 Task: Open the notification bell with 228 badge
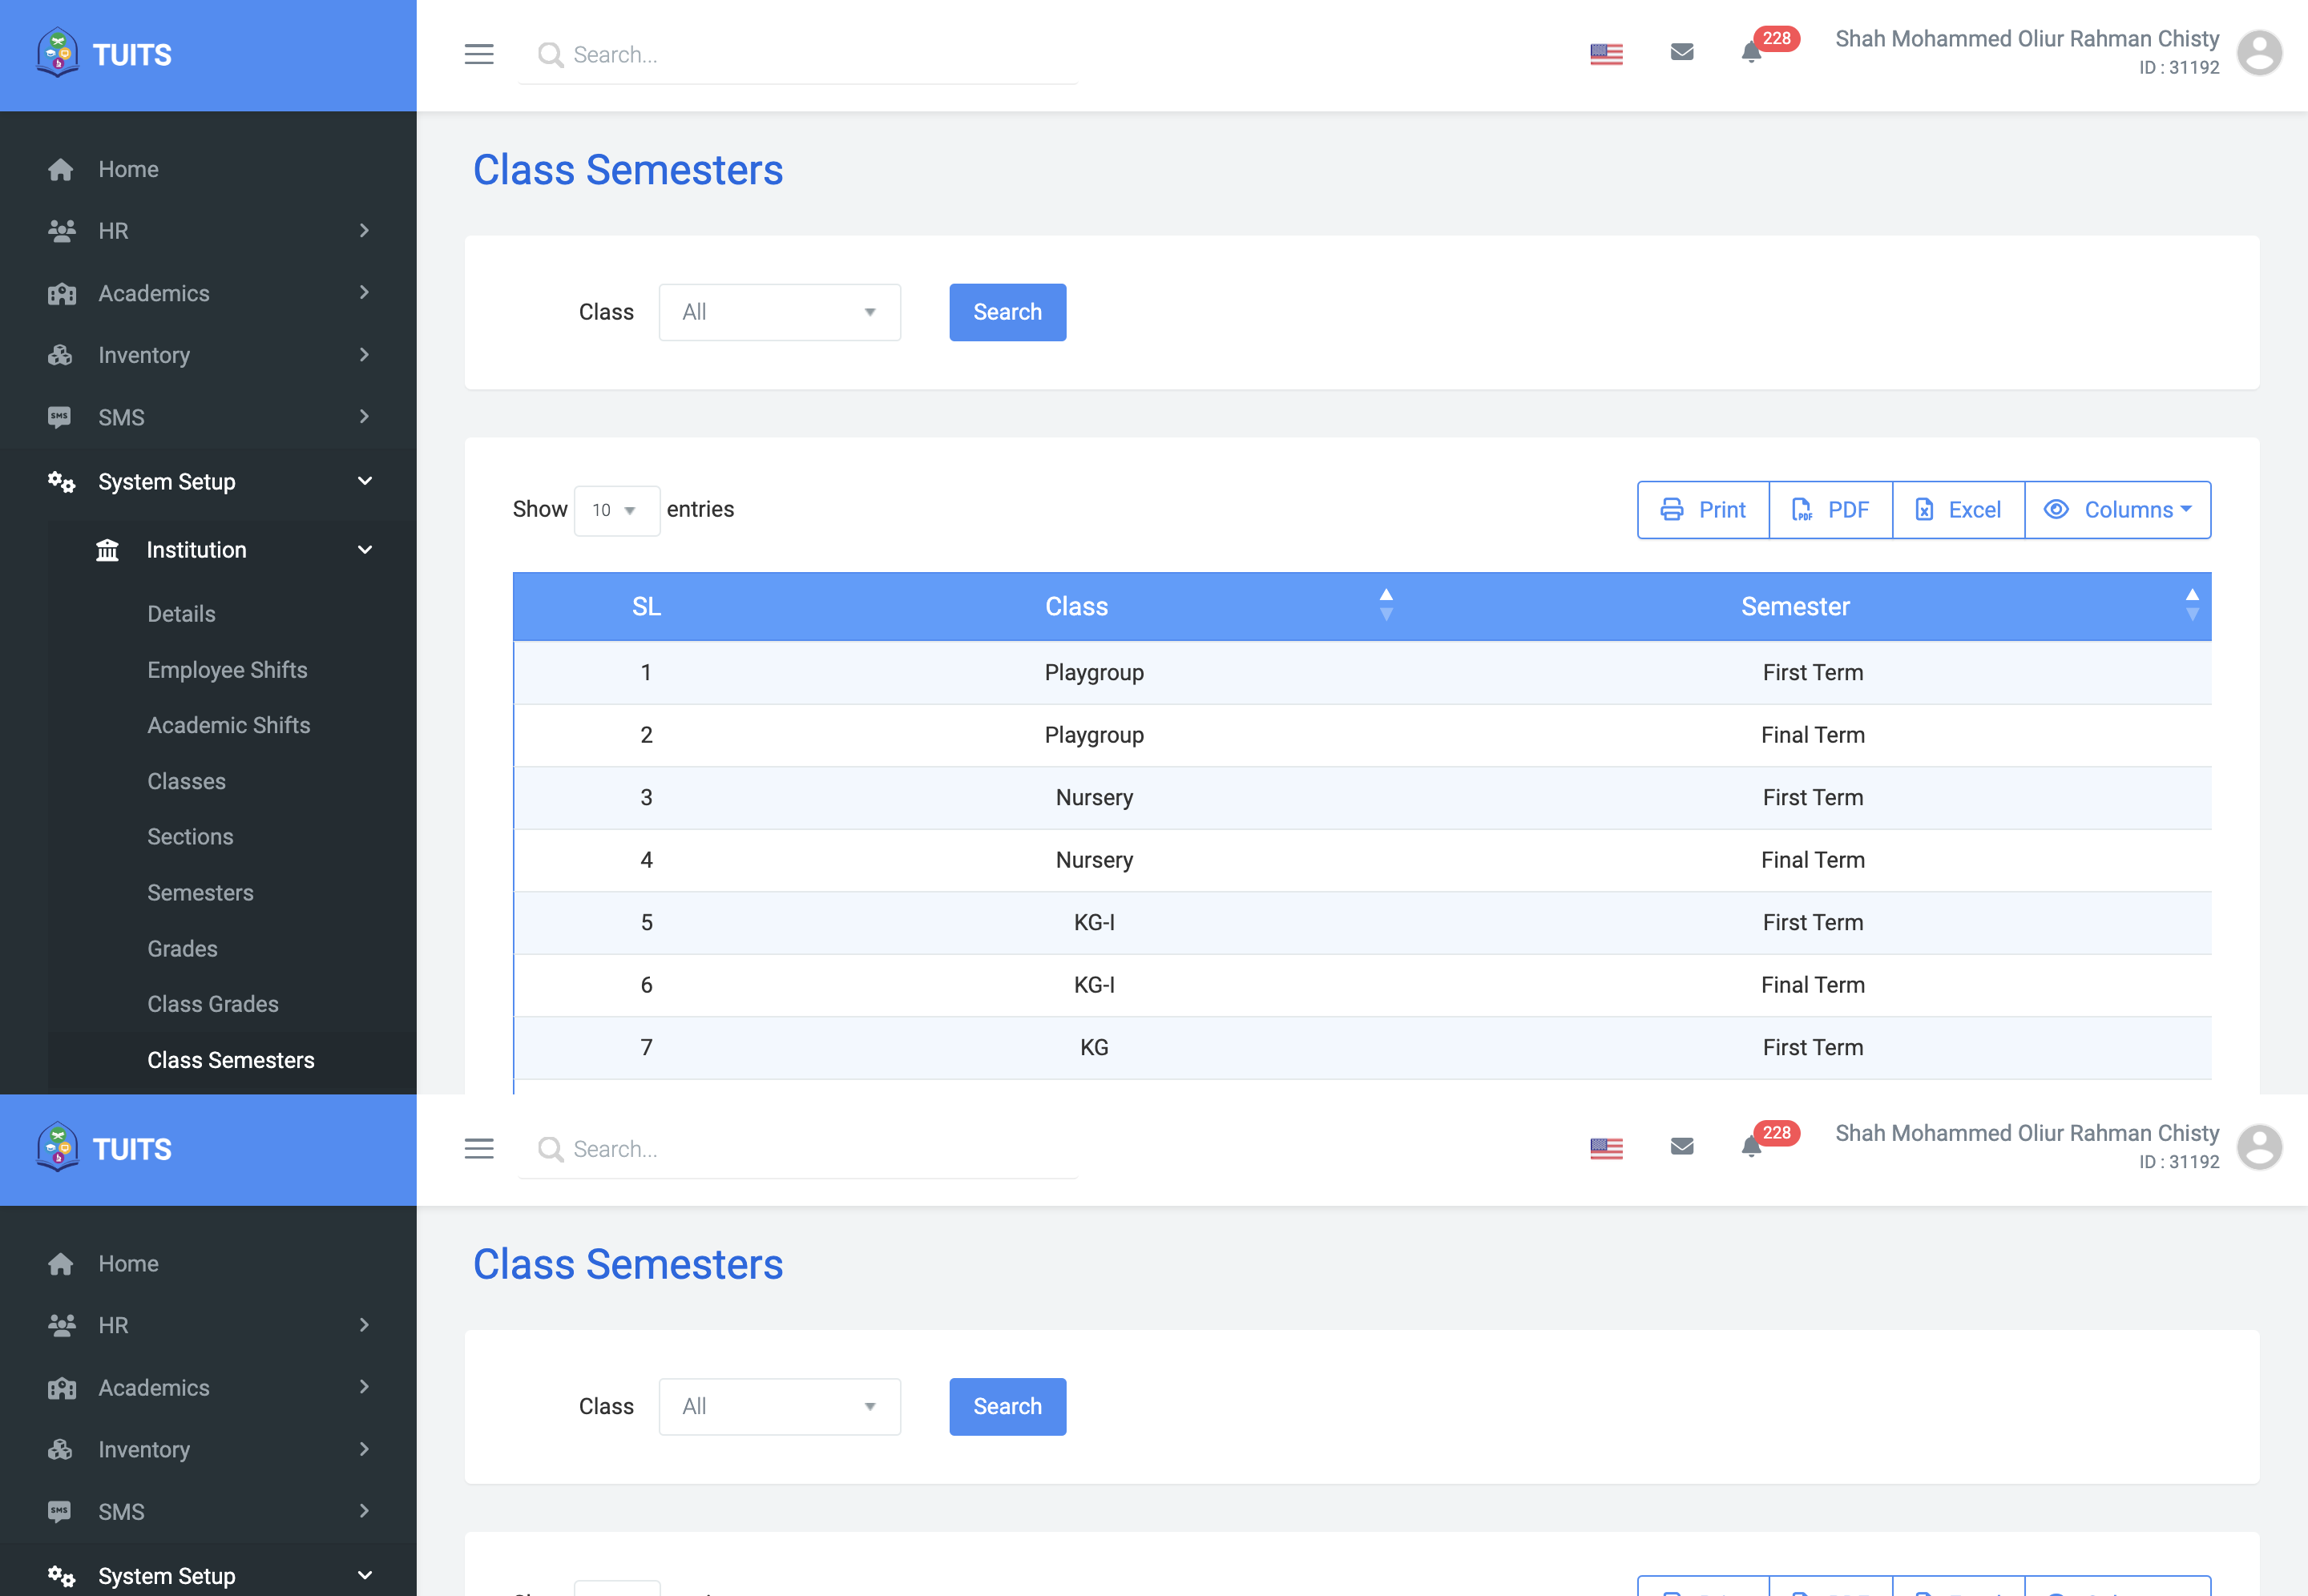click(x=1751, y=52)
